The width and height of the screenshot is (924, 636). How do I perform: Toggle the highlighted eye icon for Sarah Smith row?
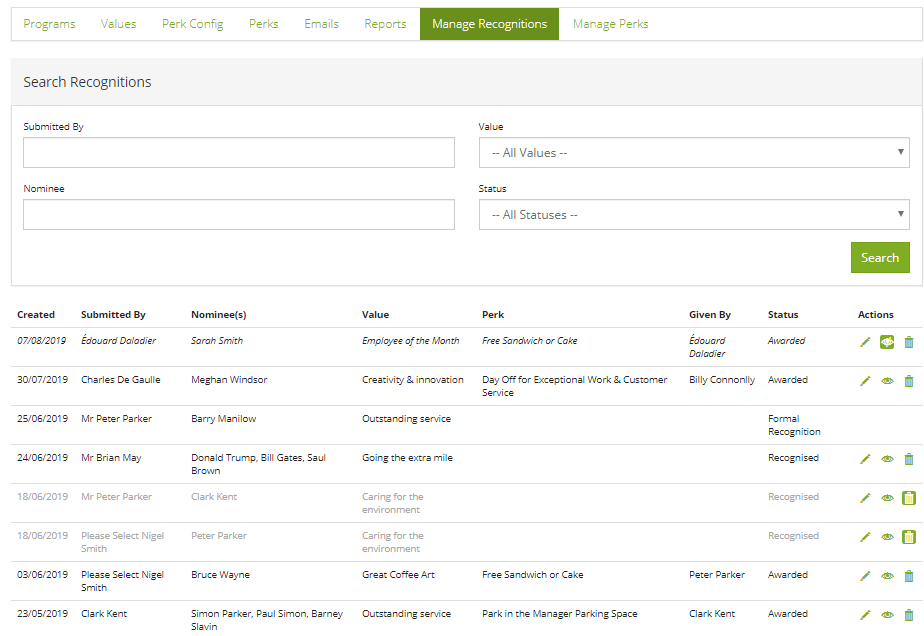(x=887, y=342)
